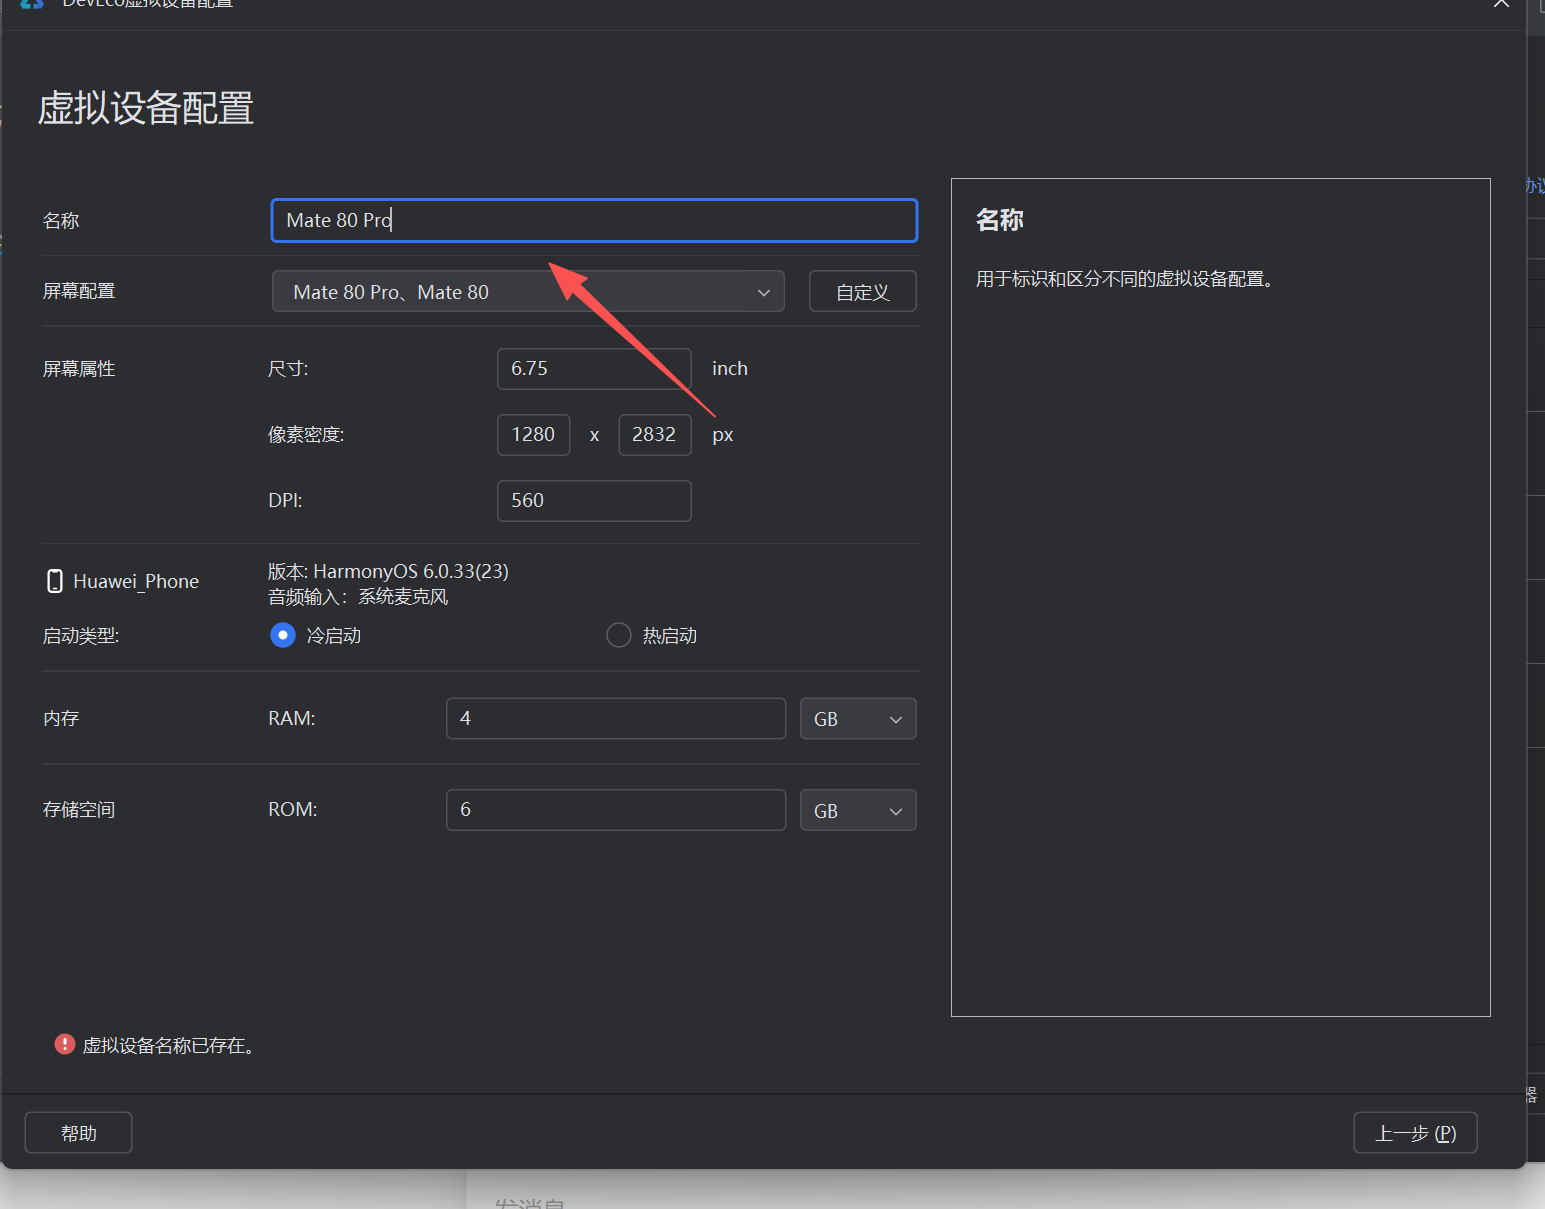
Task: Click the 自定义 button
Action: (862, 292)
